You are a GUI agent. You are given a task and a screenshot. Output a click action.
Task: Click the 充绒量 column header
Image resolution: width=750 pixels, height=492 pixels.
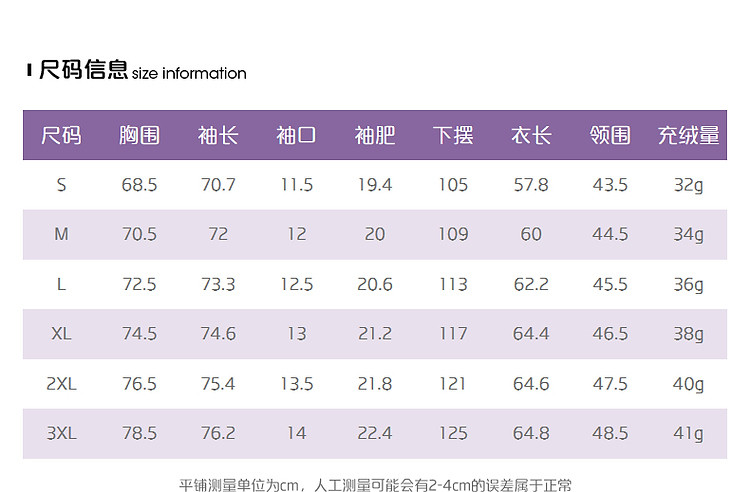[x=688, y=135]
